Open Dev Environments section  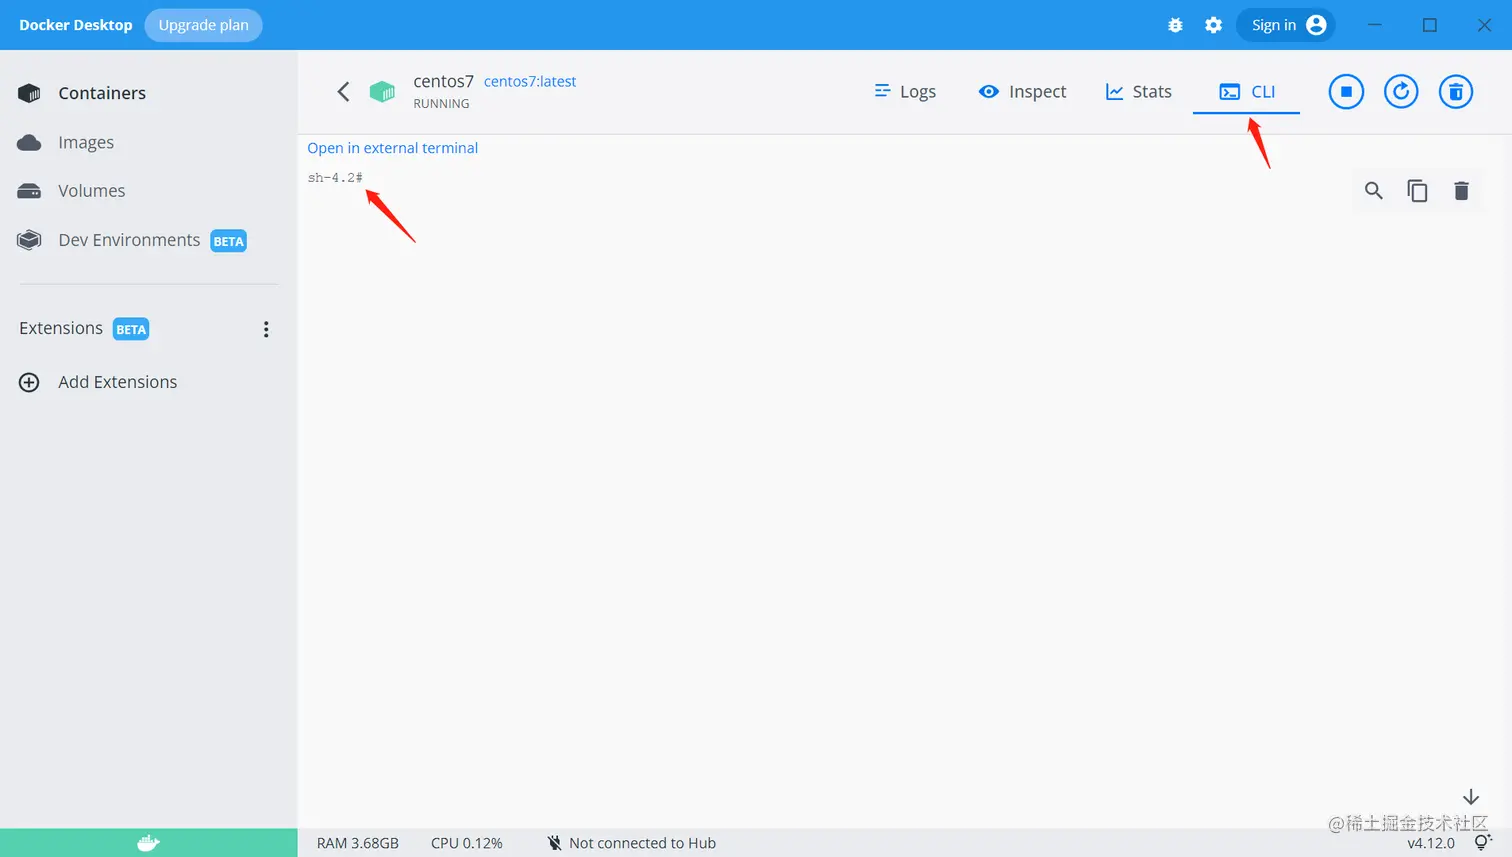pos(129,240)
